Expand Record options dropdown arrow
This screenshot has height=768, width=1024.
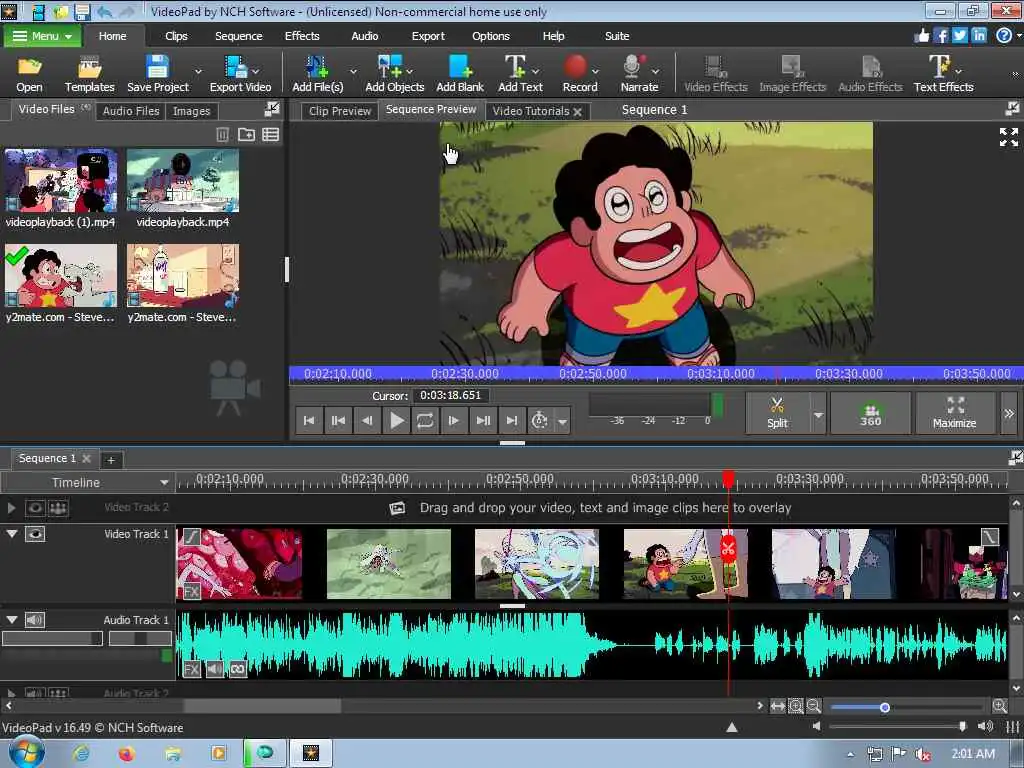tap(595, 71)
